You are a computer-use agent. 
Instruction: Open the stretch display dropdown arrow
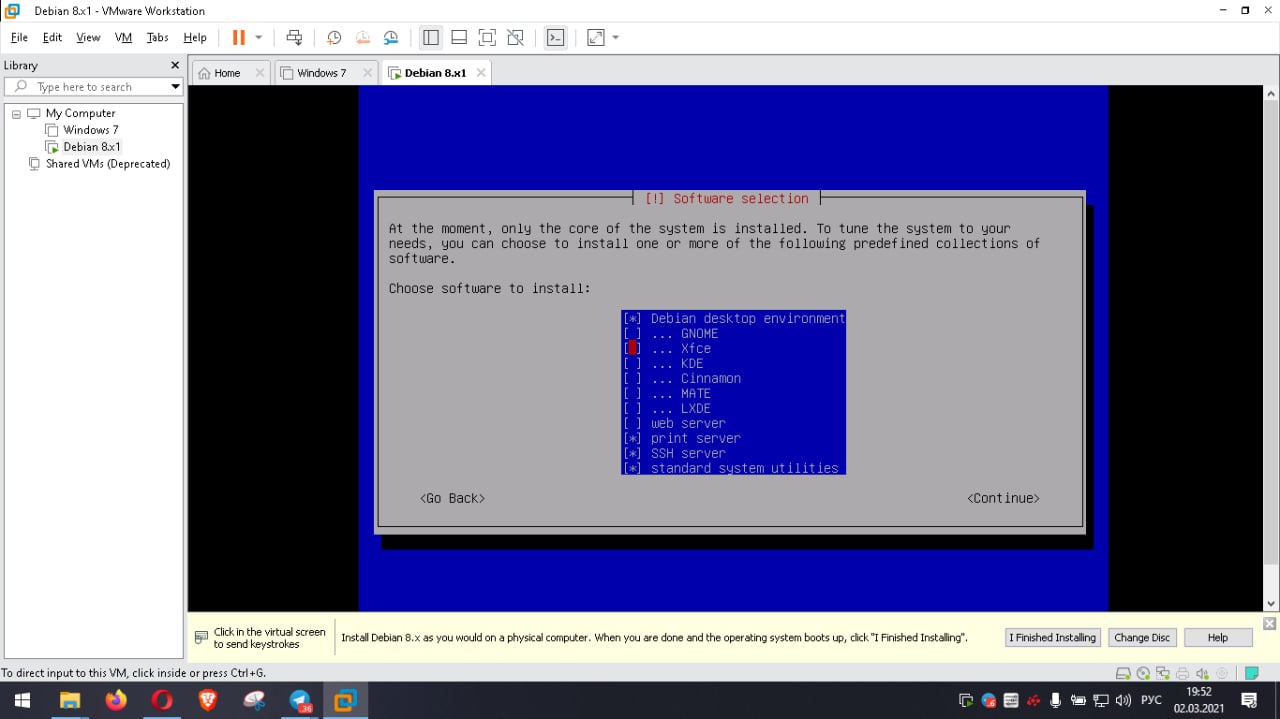click(615, 37)
